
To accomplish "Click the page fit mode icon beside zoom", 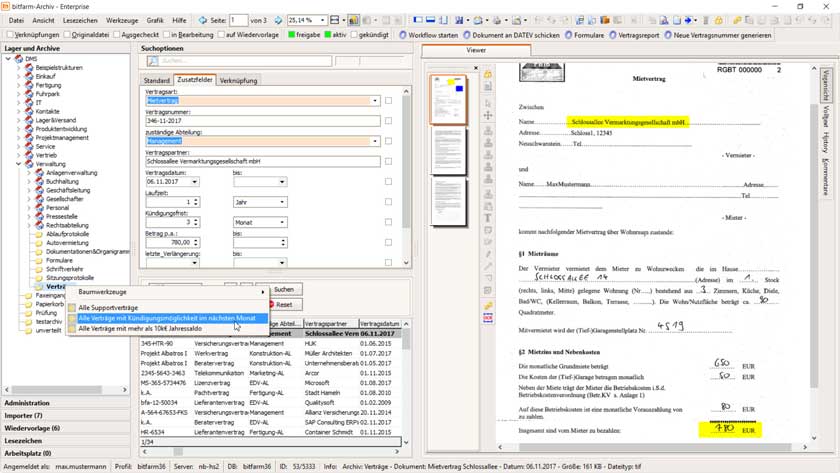I will pos(335,20).
